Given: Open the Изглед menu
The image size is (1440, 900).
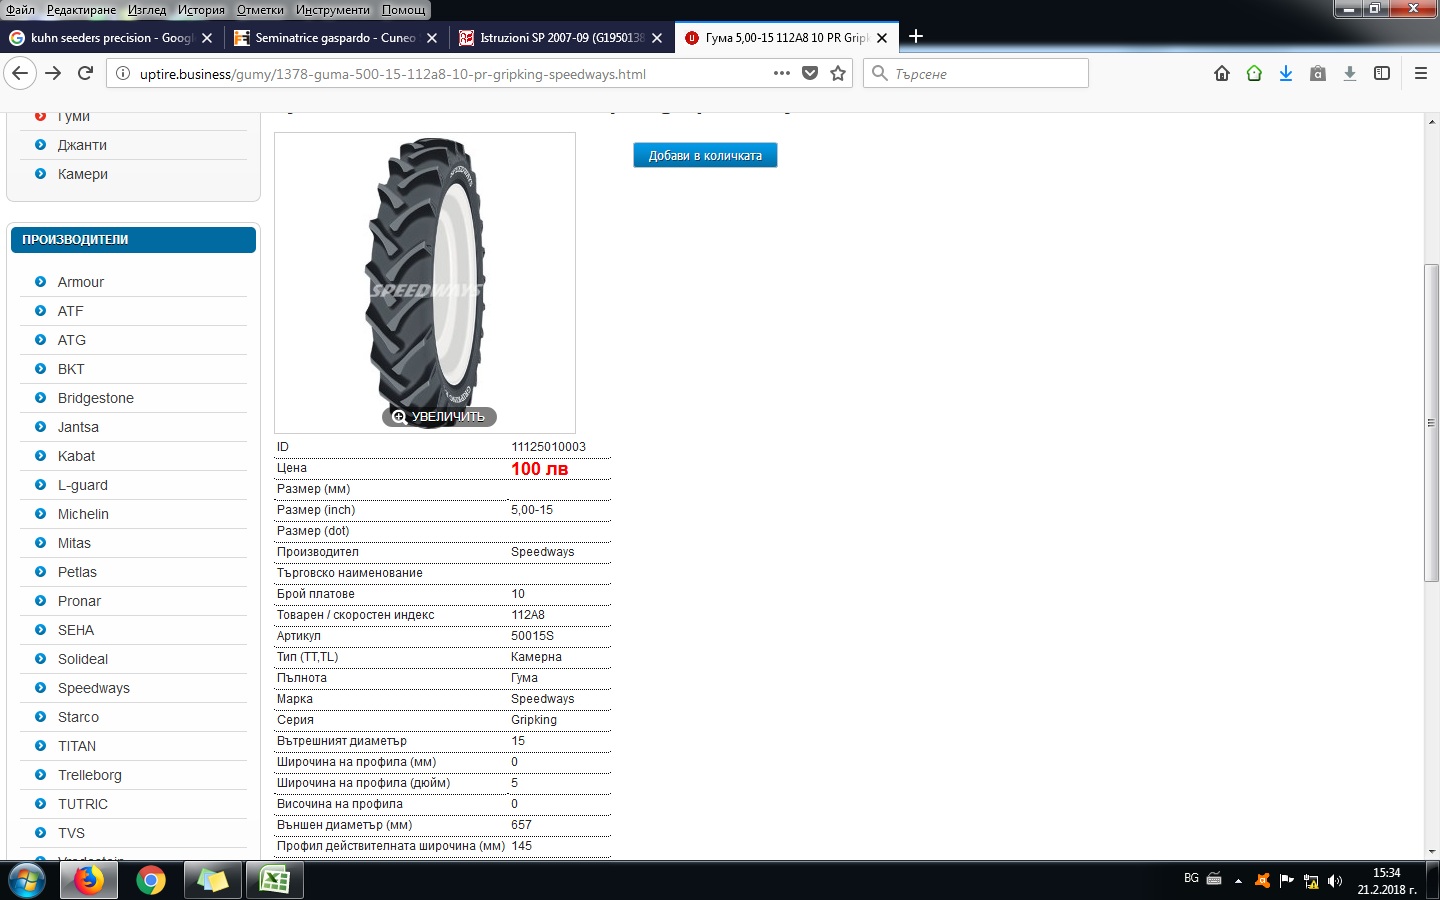Looking at the screenshot, I should point(147,10).
